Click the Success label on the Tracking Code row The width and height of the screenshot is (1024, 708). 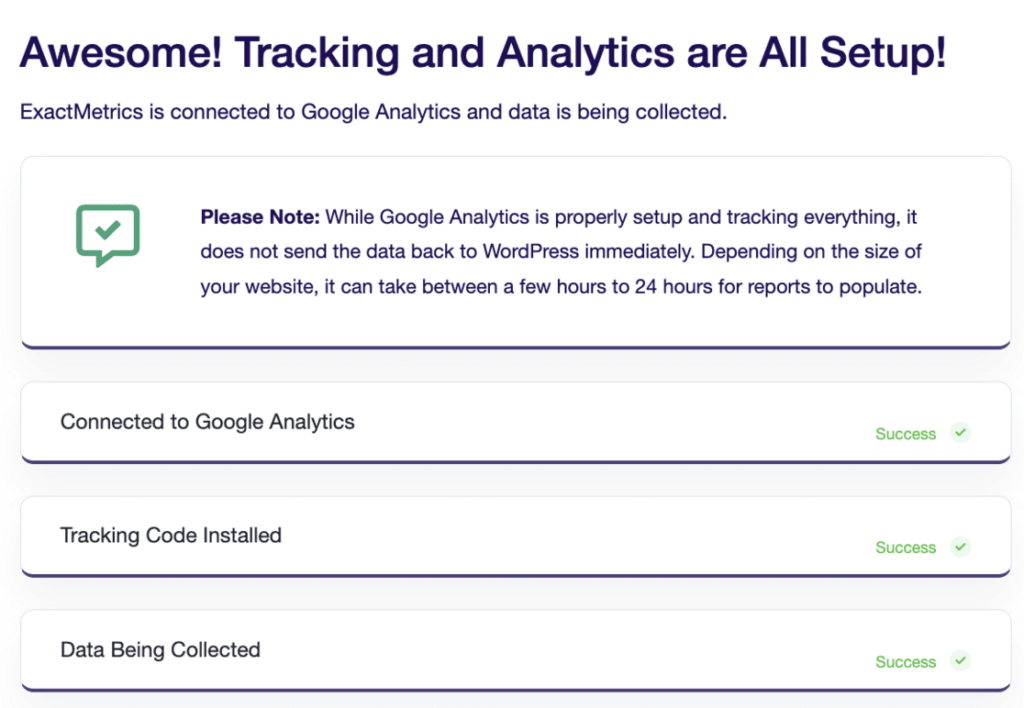tap(905, 548)
